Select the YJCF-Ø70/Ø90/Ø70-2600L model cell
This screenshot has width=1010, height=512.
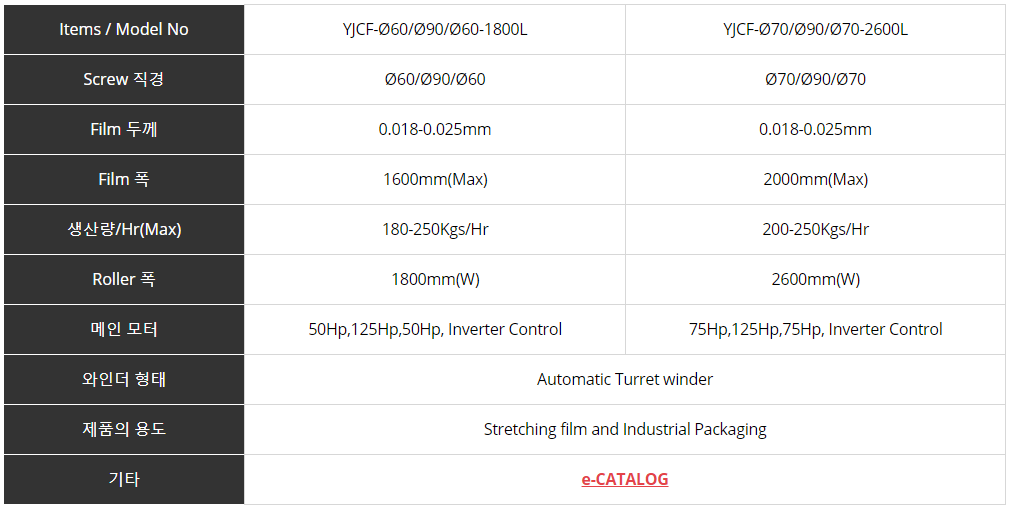(x=815, y=29)
